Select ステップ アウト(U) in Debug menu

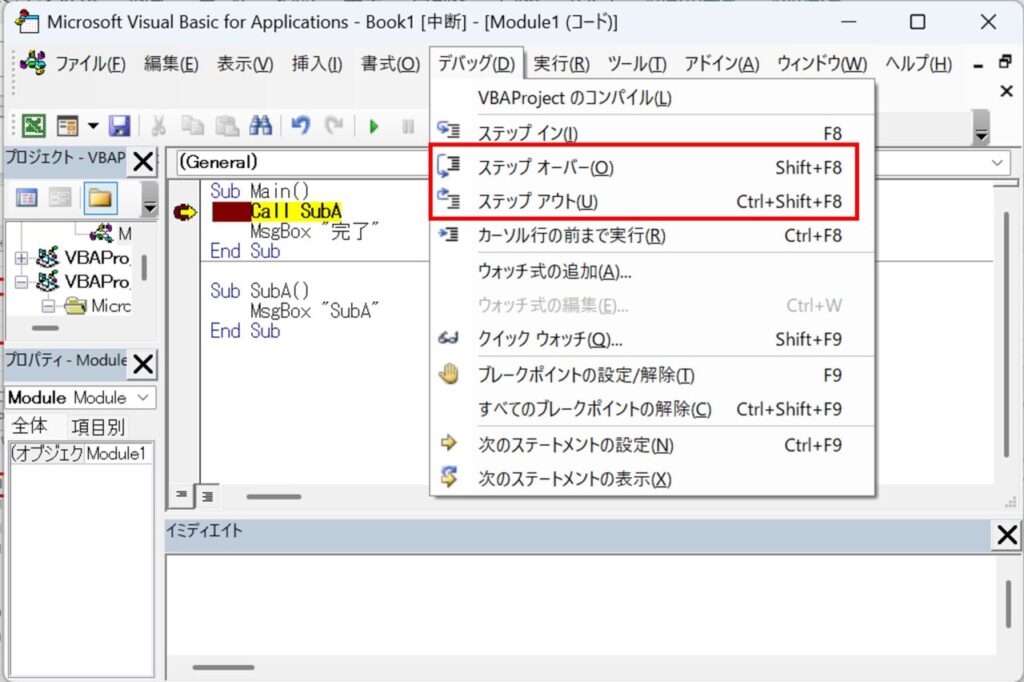pos(652,202)
